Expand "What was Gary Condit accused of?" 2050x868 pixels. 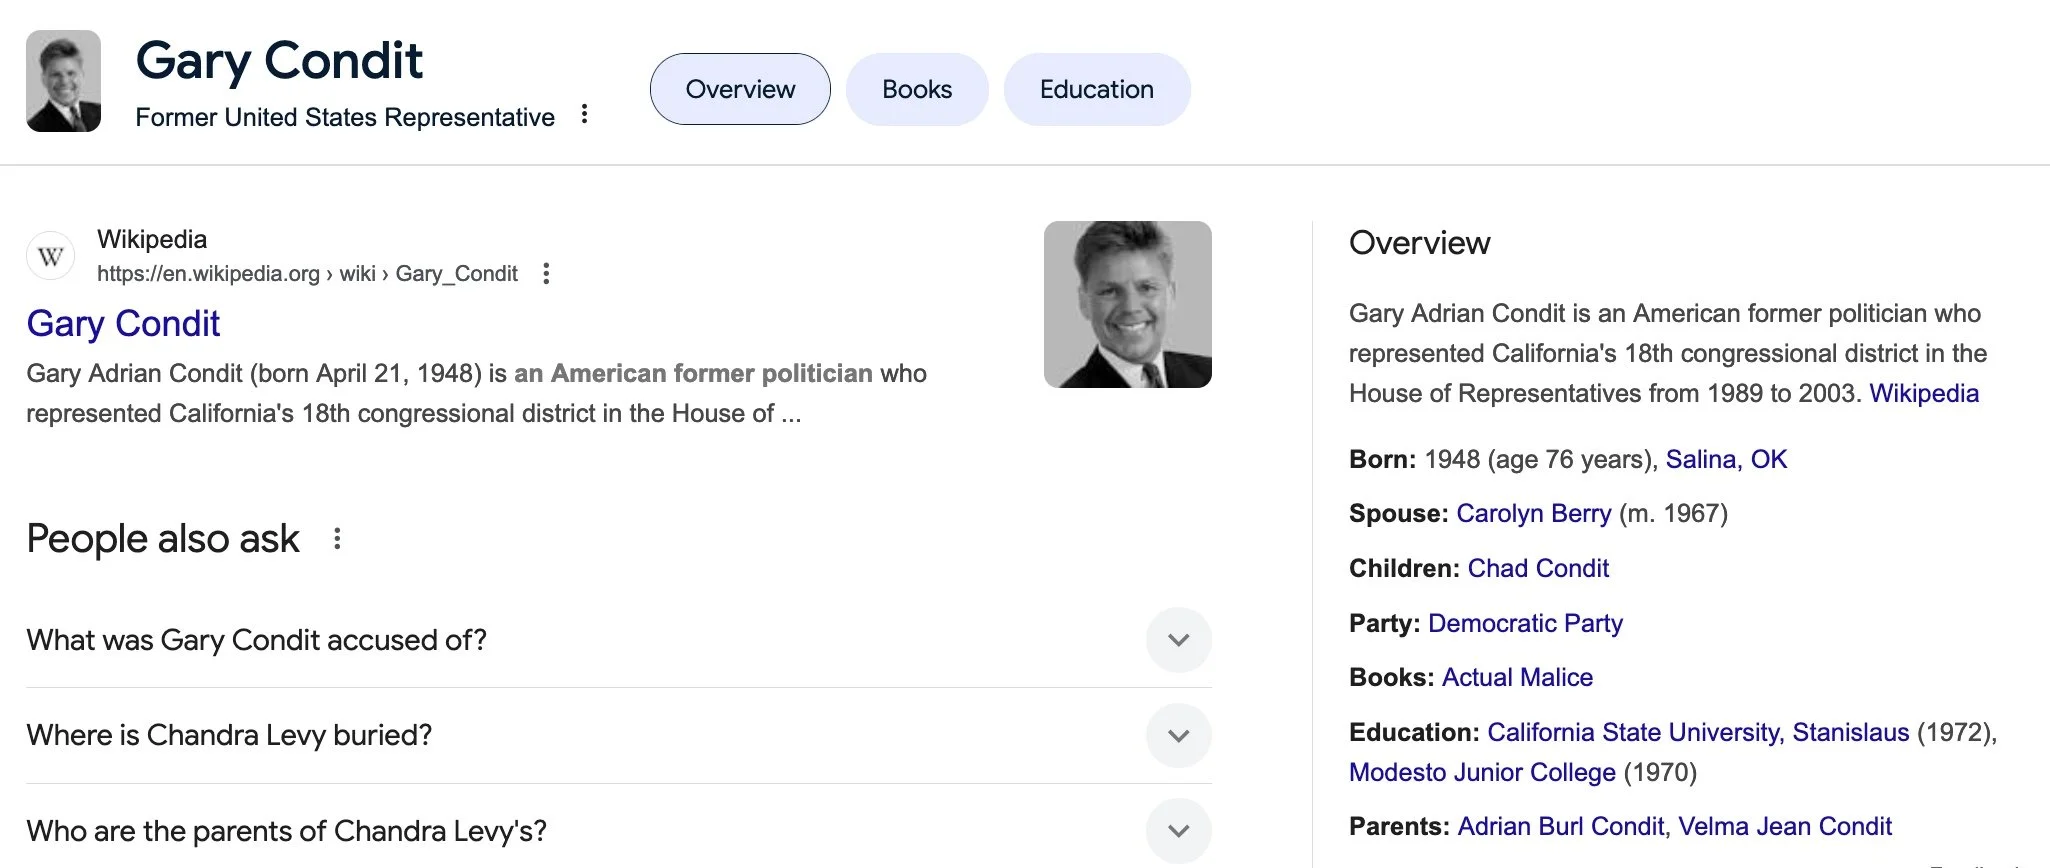coord(1178,640)
